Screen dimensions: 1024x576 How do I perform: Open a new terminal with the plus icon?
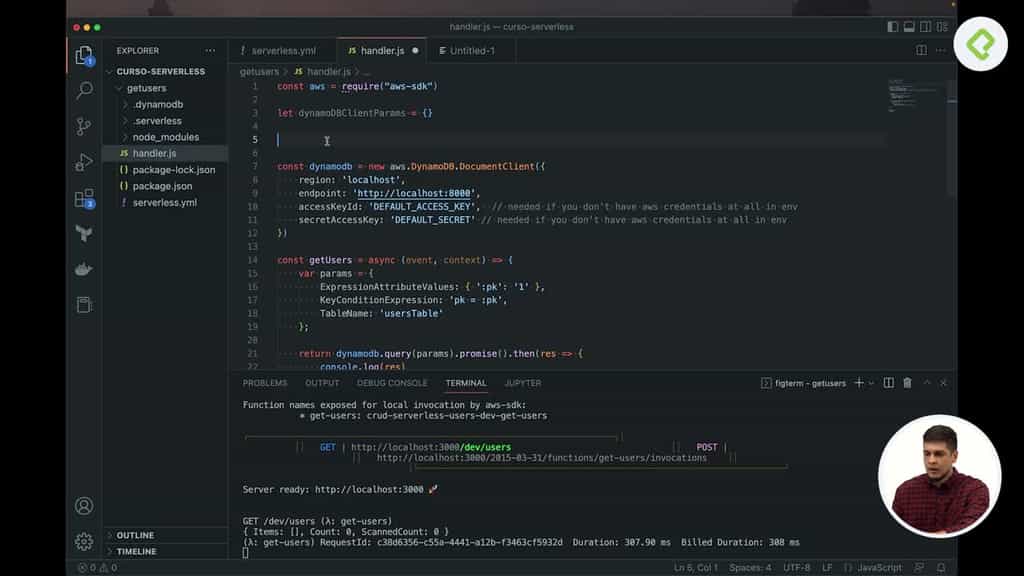click(x=858, y=383)
